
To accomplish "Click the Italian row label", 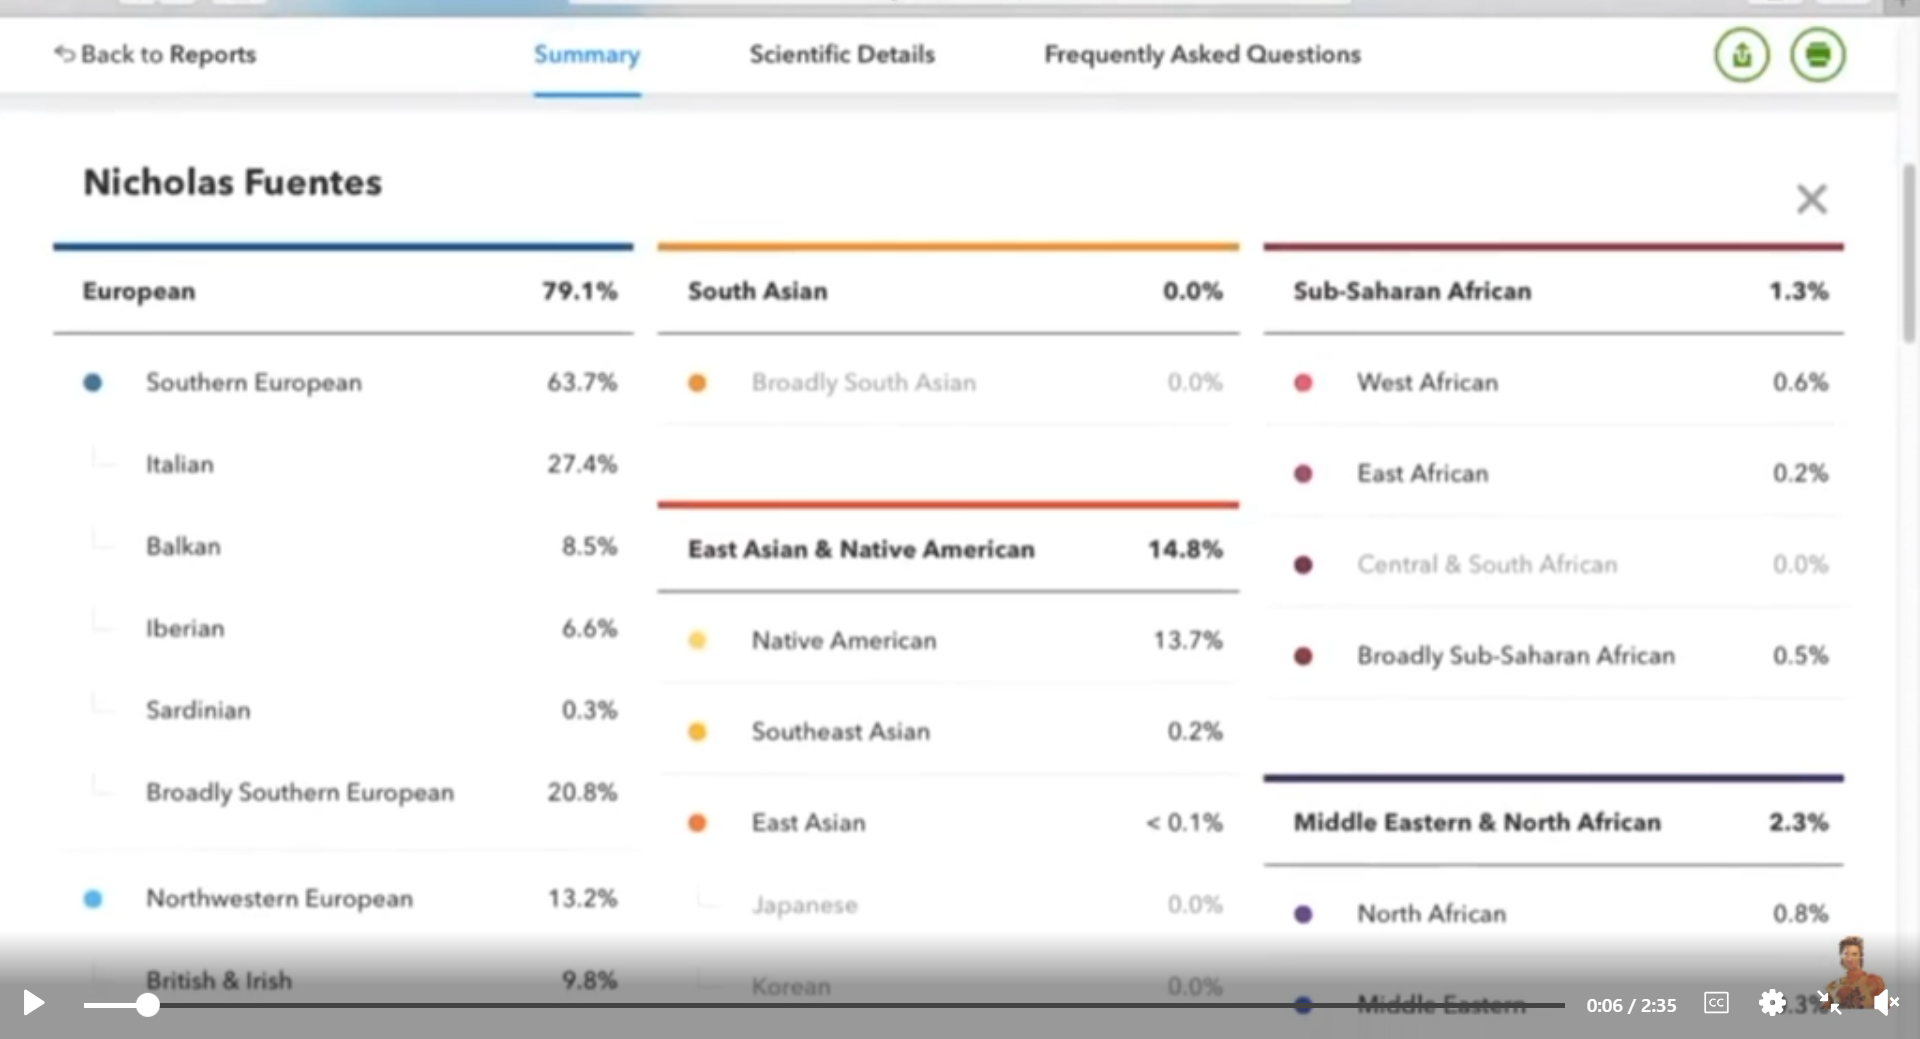I will [180, 464].
